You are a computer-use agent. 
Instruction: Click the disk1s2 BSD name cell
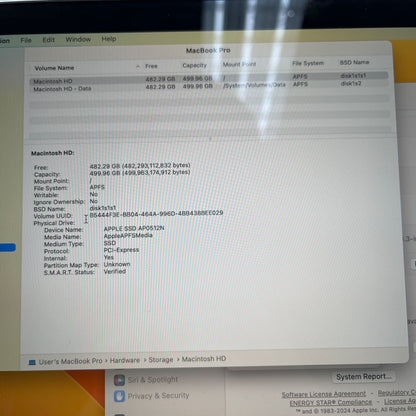pos(351,83)
